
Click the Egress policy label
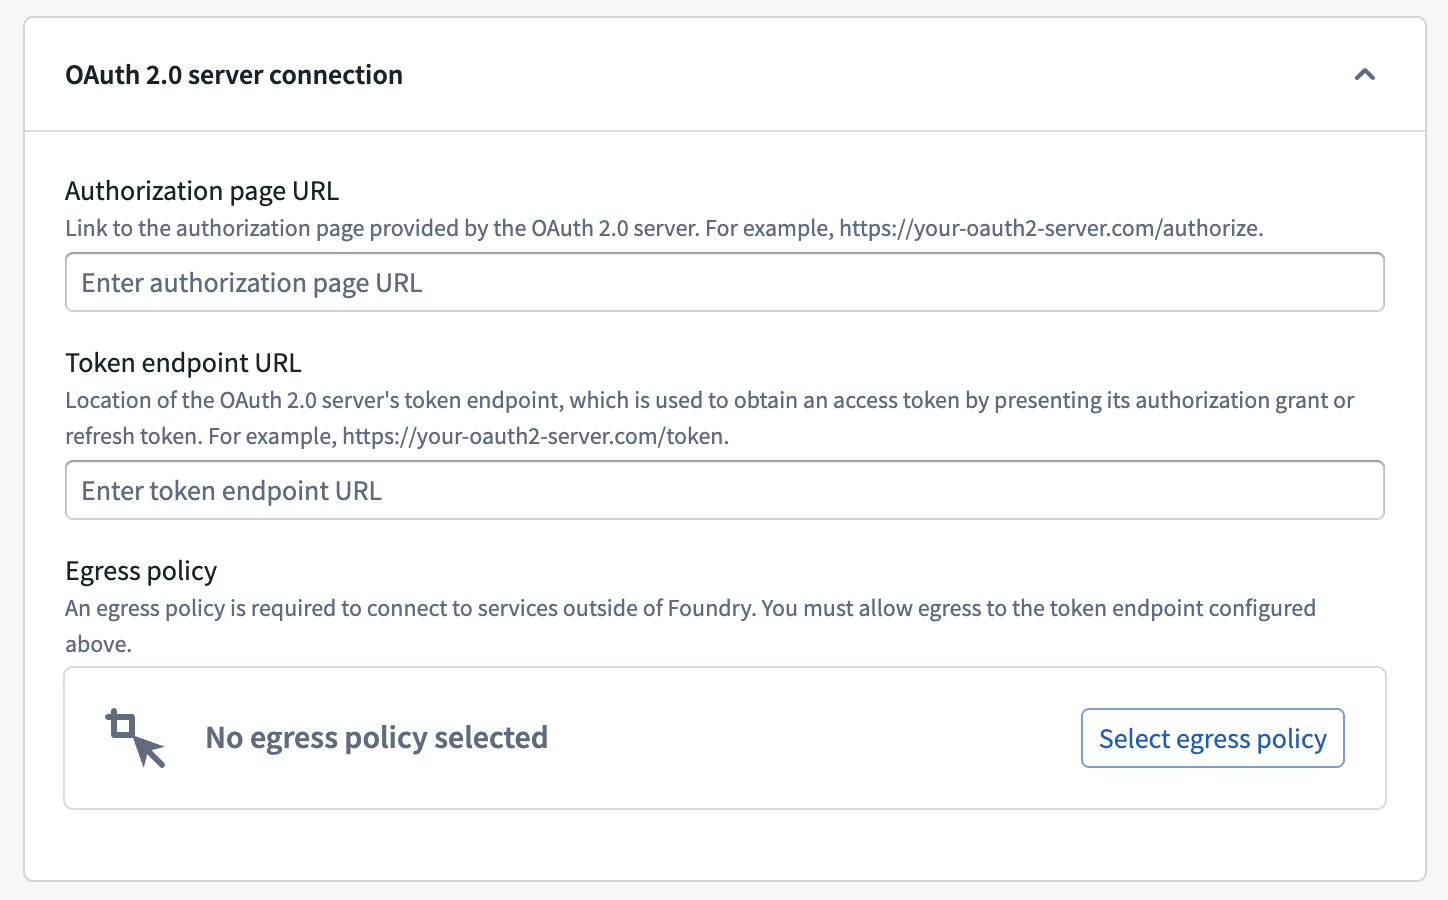(141, 571)
